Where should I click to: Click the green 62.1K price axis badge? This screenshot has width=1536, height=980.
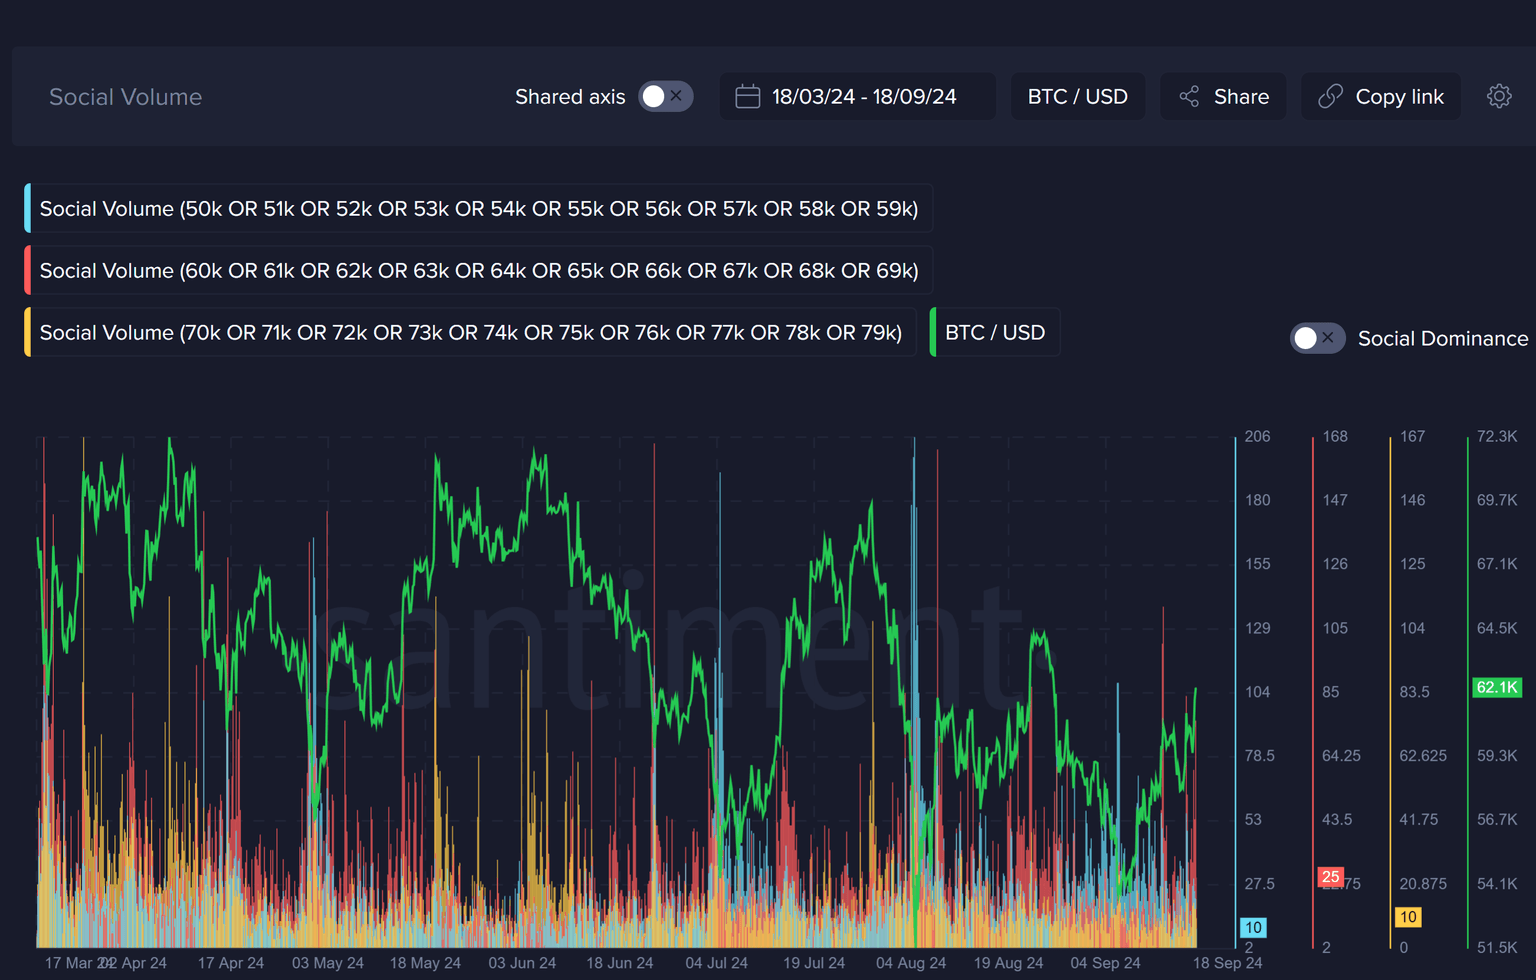(x=1496, y=687)
